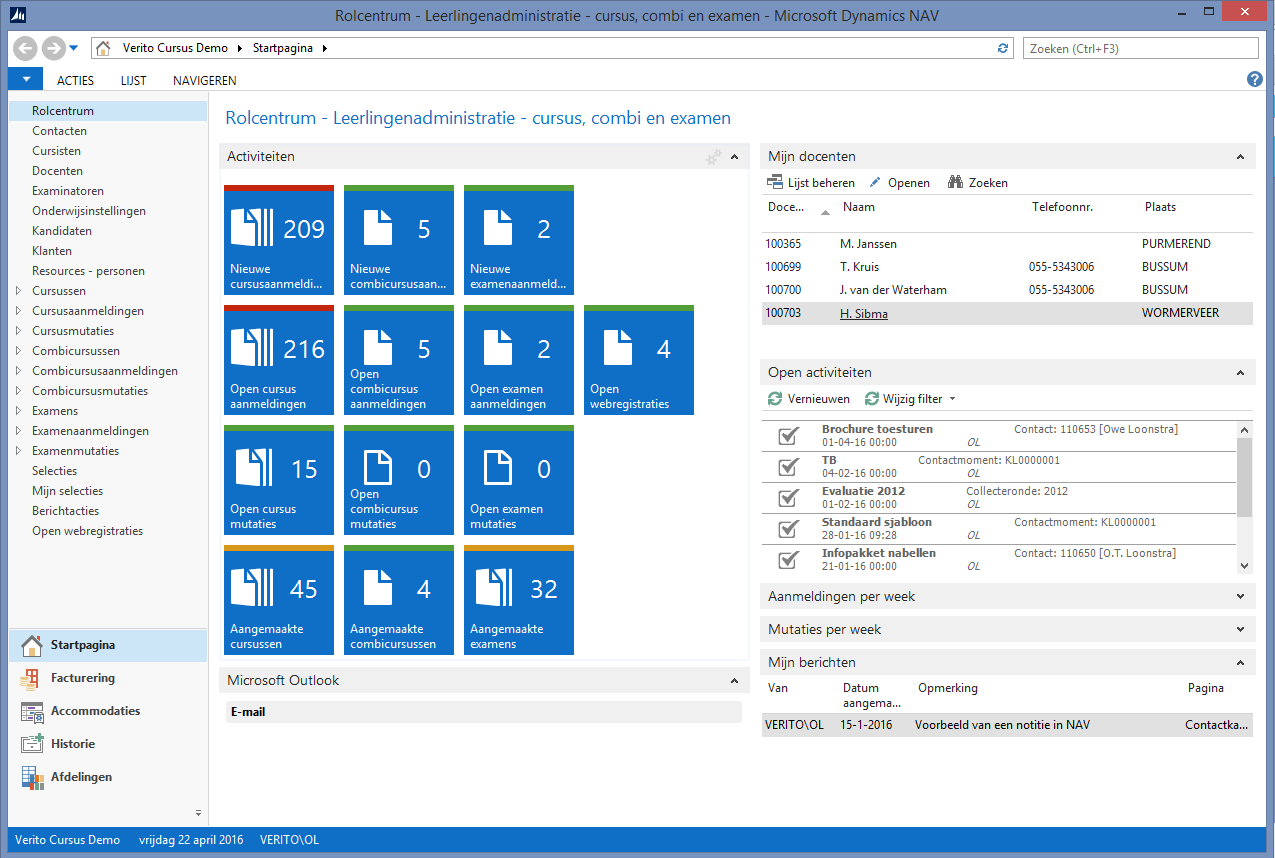Click Lijst beheren in Mijn docenten

click(811, 183)
